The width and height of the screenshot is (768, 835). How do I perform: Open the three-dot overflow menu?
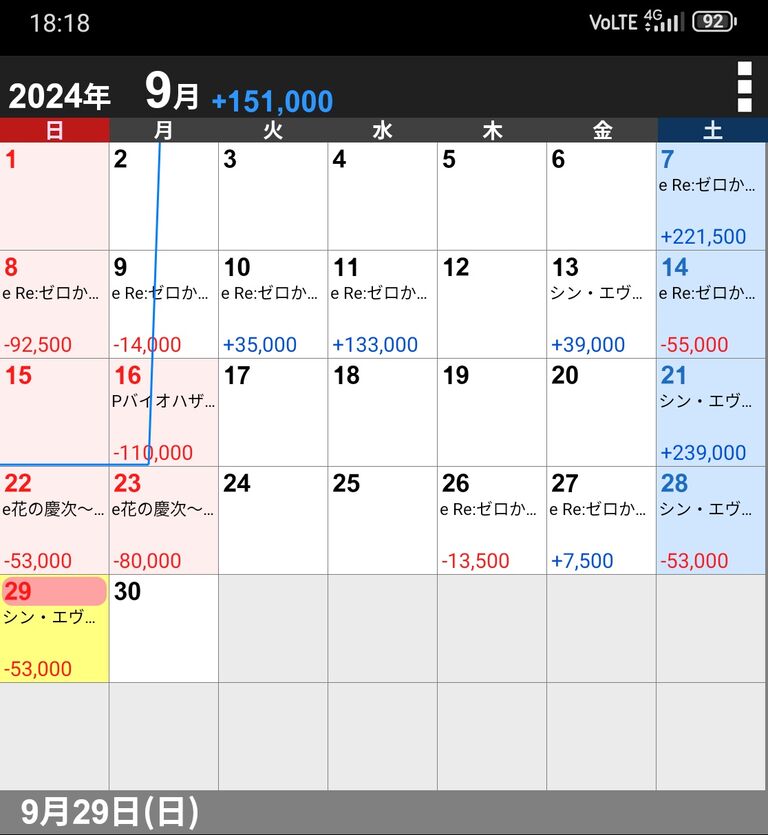[745, 87]
